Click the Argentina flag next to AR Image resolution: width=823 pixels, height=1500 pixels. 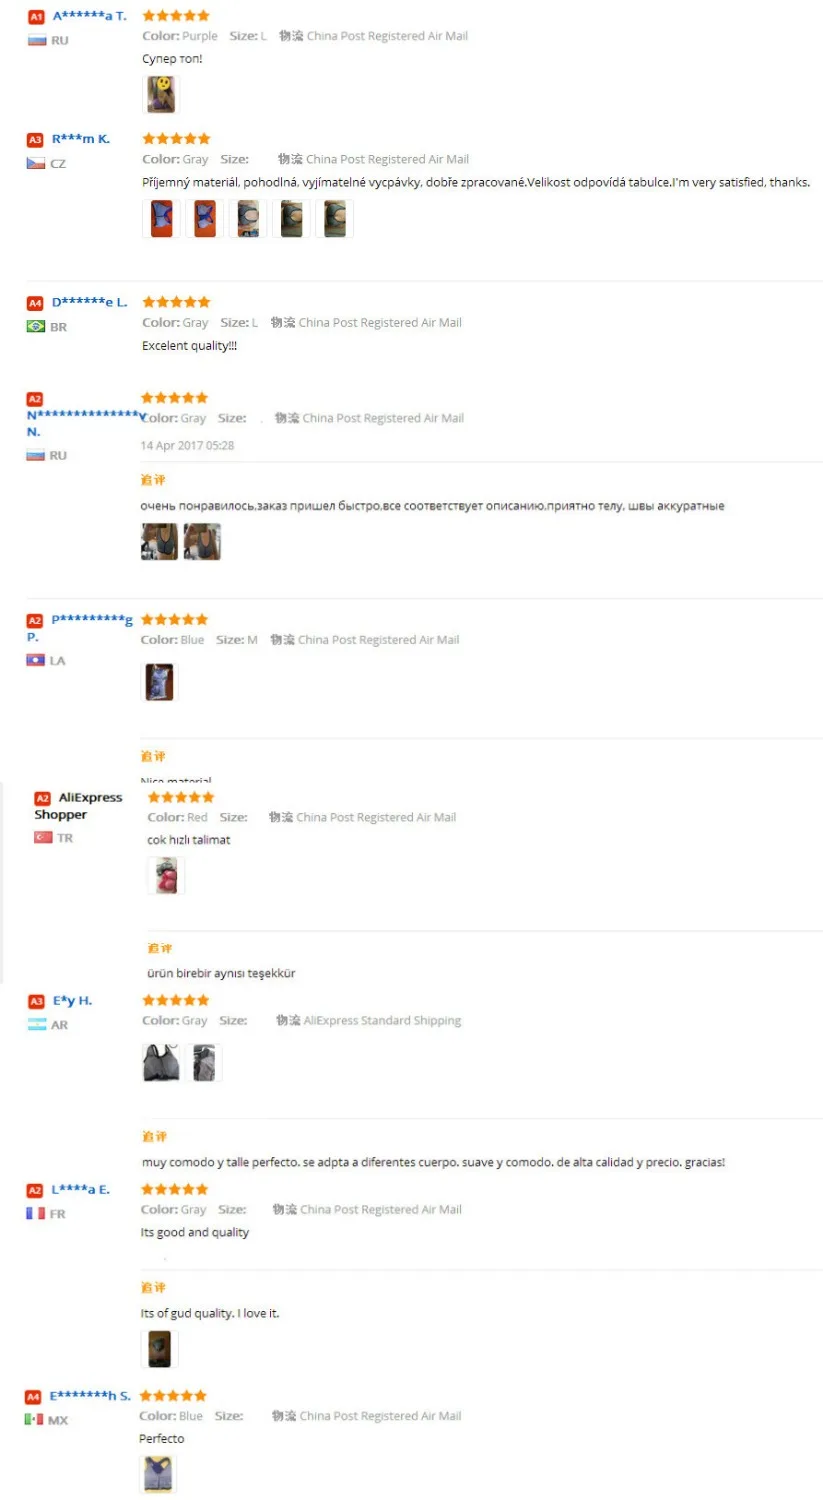[x=37, y=1024]
